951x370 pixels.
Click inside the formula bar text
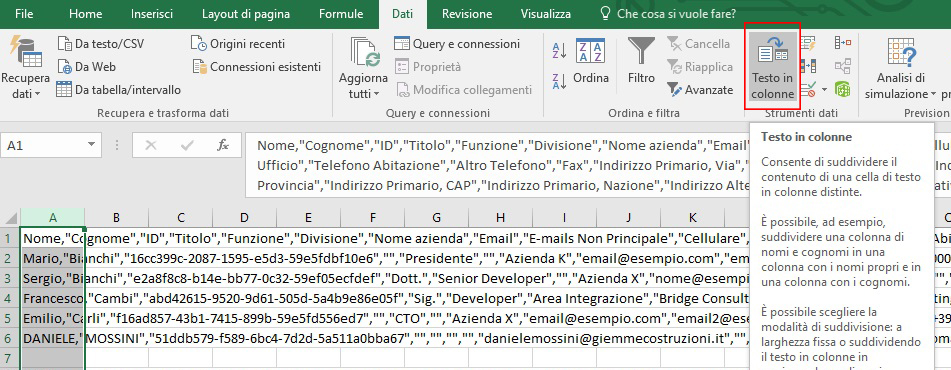click(x=497, y=165)
